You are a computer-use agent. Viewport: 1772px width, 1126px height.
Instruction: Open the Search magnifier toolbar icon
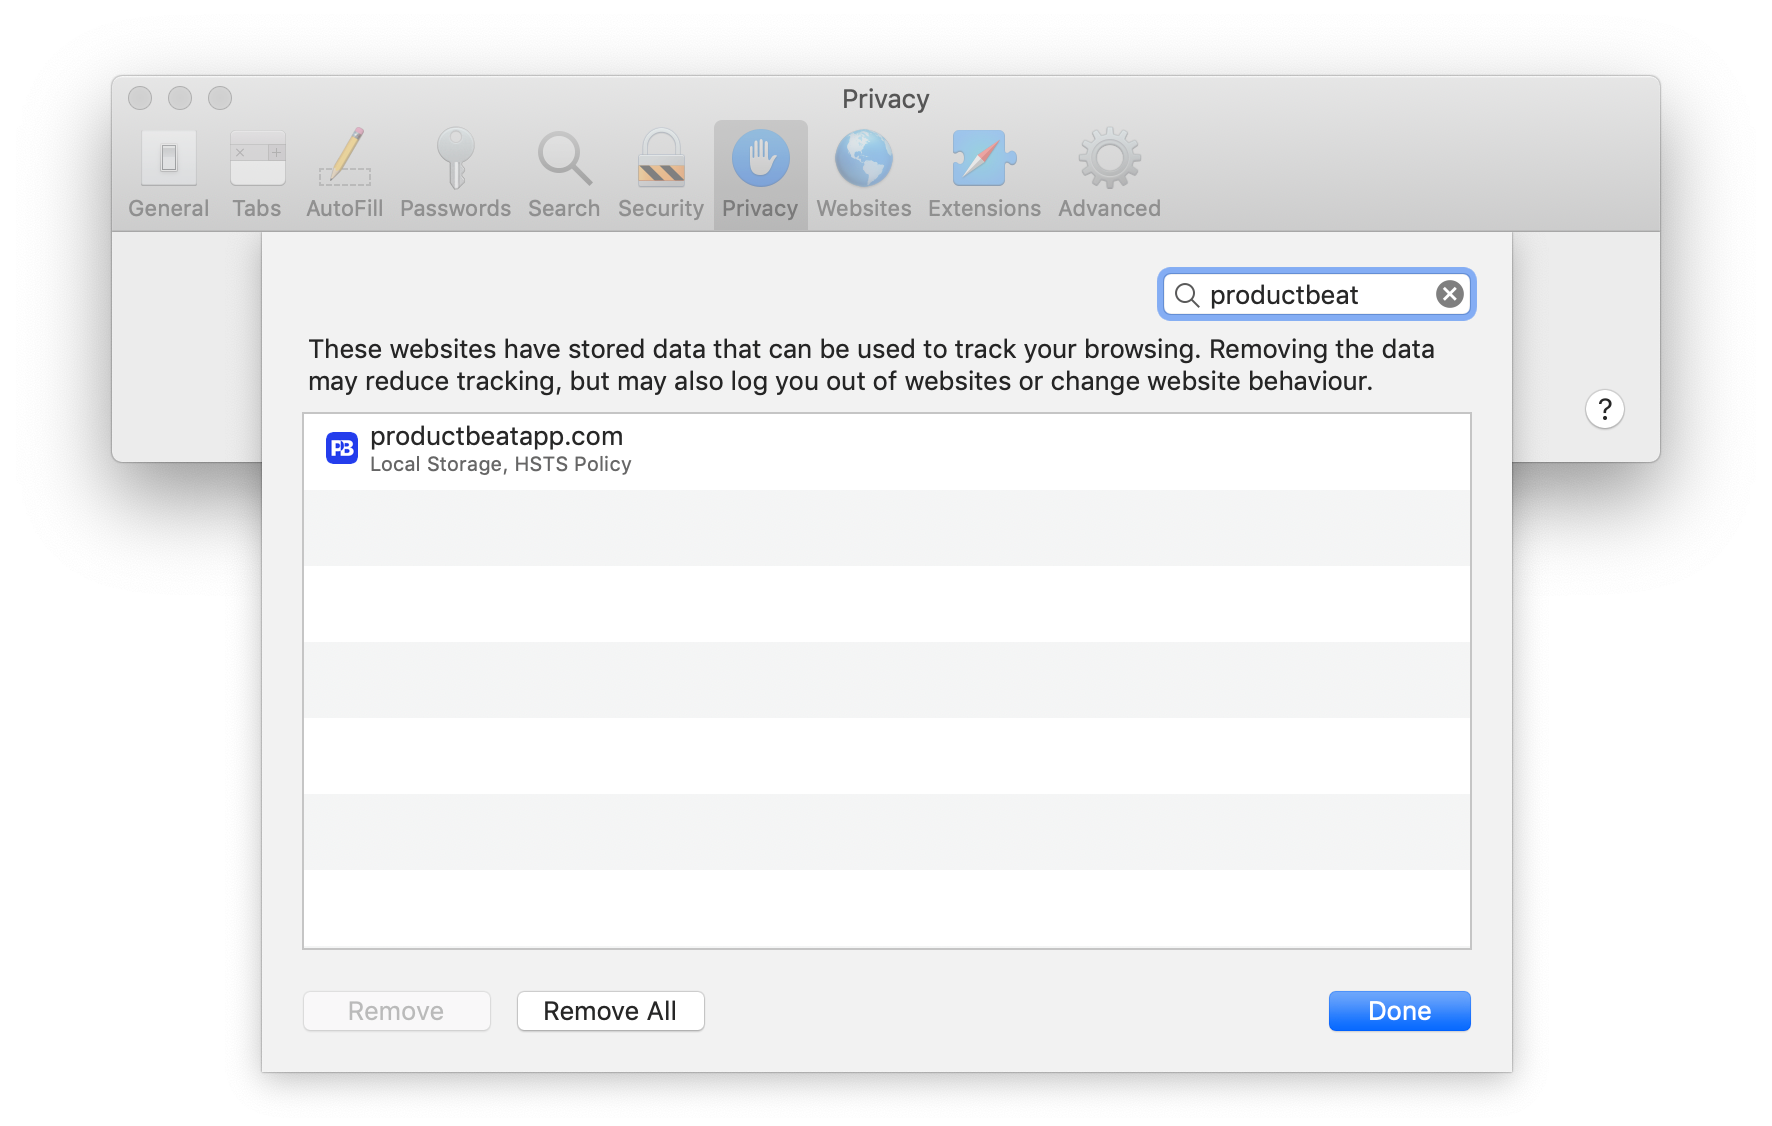564,158
